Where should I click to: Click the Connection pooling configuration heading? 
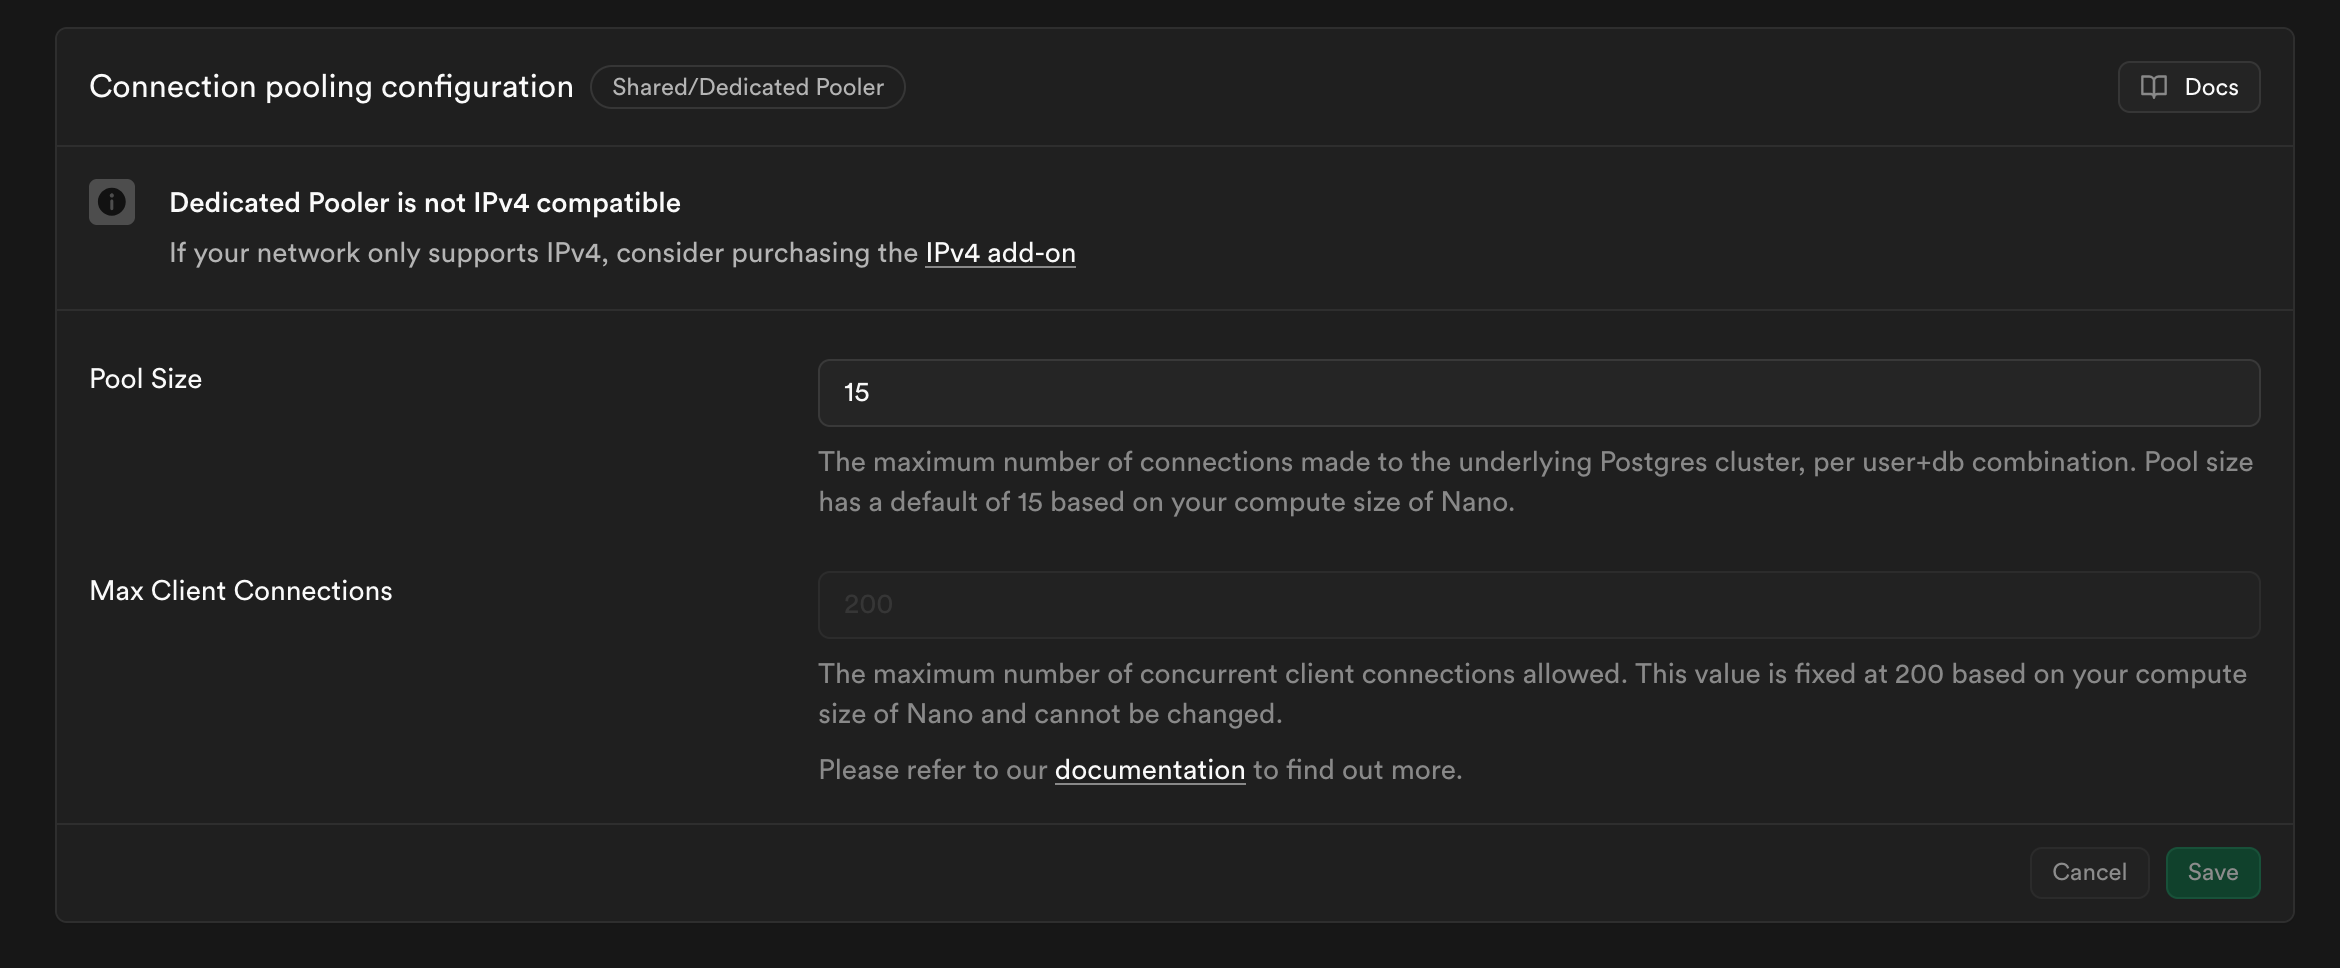pos(331,87)
